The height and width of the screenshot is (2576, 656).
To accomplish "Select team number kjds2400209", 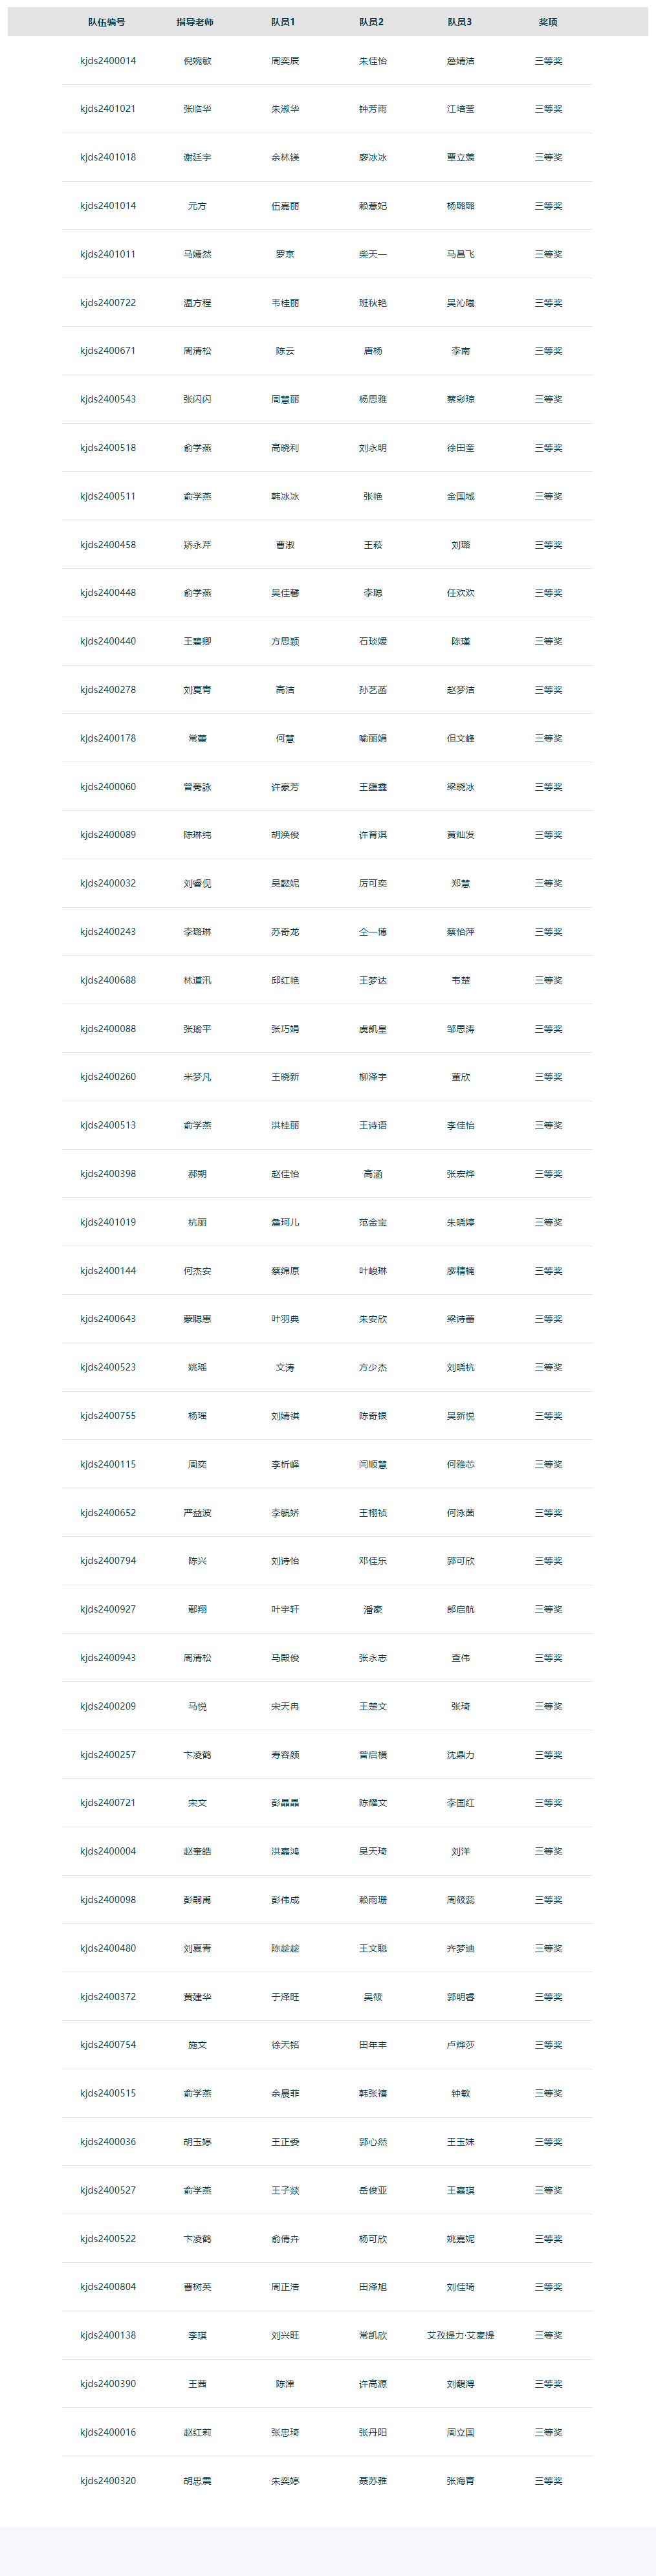I will coord(108,1706).
